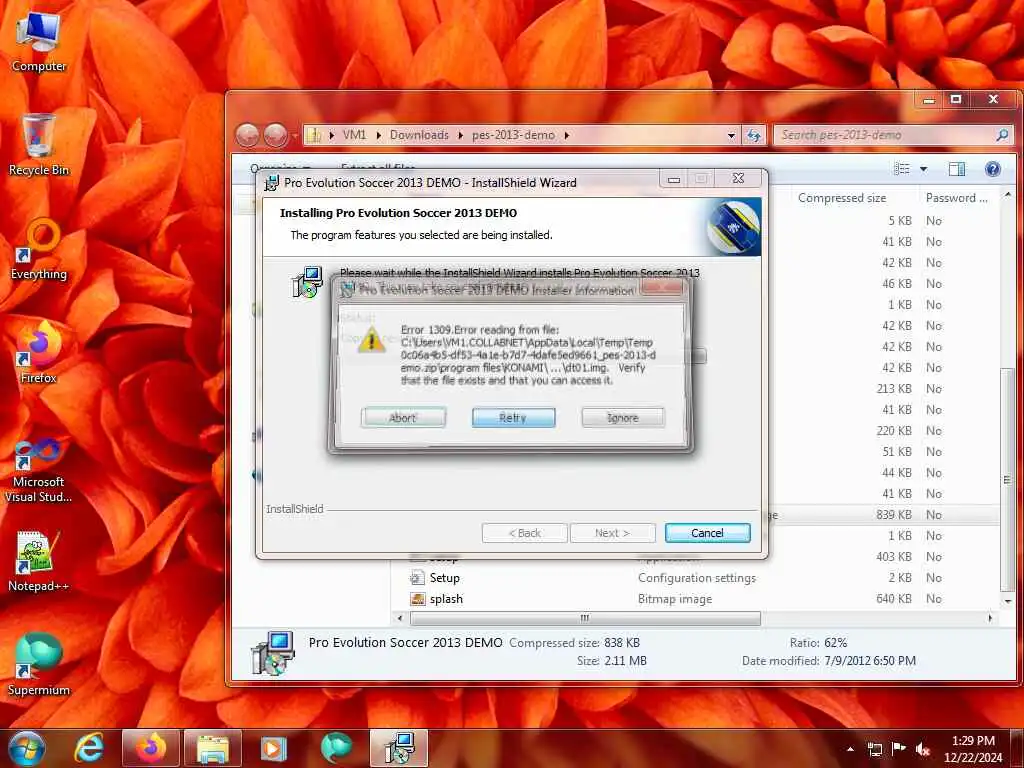This screenshot has width=1024, height=768.
Task: Click Ignore in the error dialog
Action: coord(623,418)
